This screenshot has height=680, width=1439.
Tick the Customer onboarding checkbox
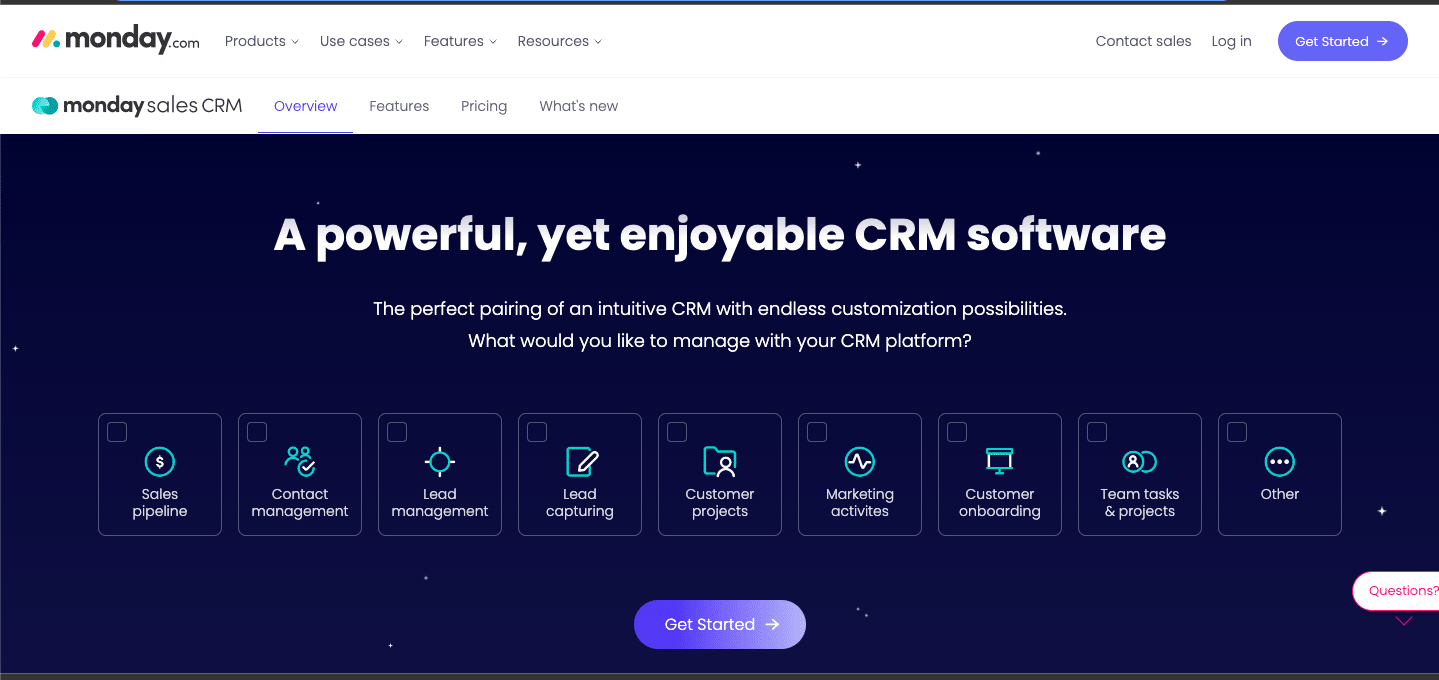click(957, 432)
